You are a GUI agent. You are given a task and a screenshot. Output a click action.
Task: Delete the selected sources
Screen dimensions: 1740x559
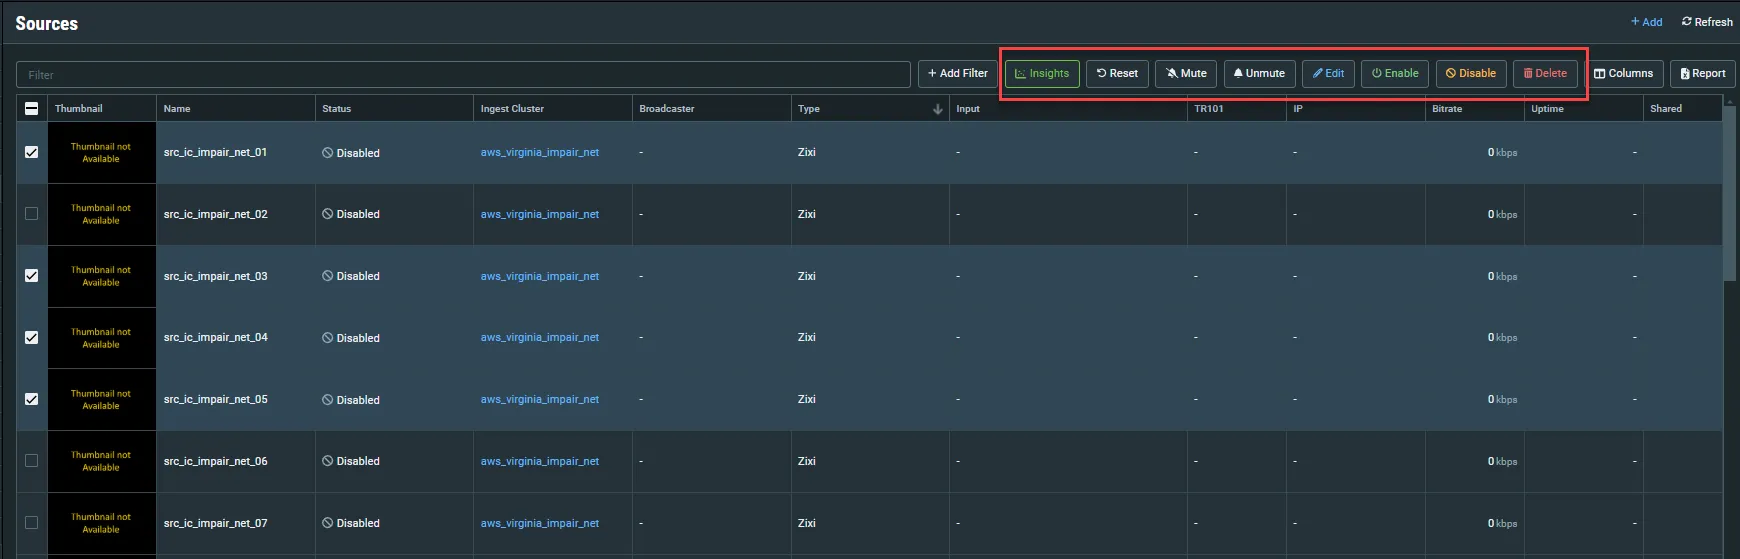[x=1545, y=73]
